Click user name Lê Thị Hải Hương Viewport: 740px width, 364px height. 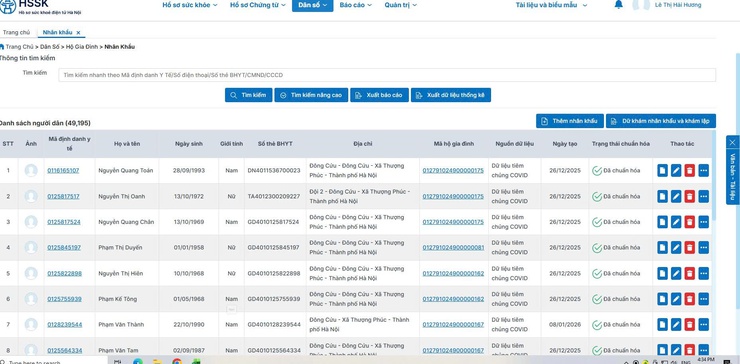(678, 5)
